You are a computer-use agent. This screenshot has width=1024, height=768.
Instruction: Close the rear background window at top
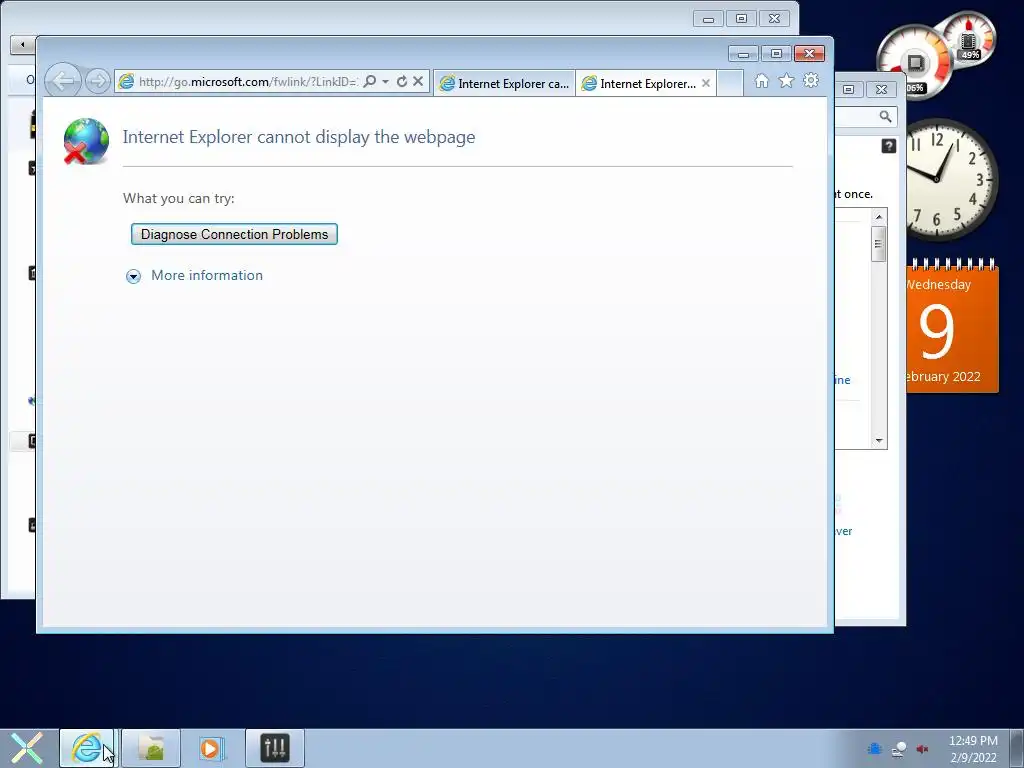(775, 19)
